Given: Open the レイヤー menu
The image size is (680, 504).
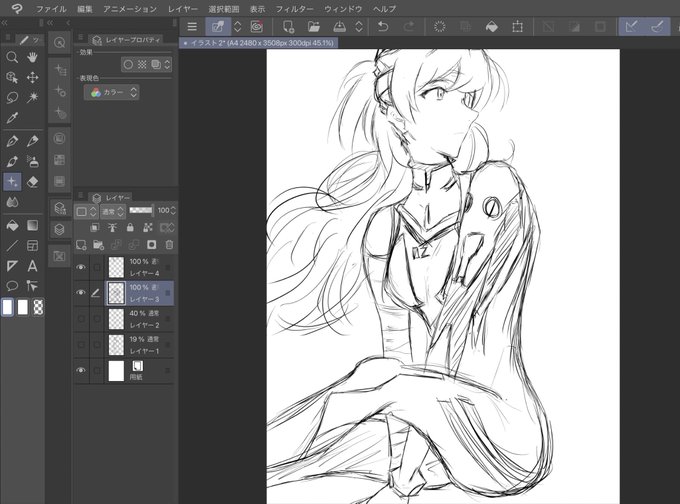Looking at the screenshot, I should click(183, 9).
